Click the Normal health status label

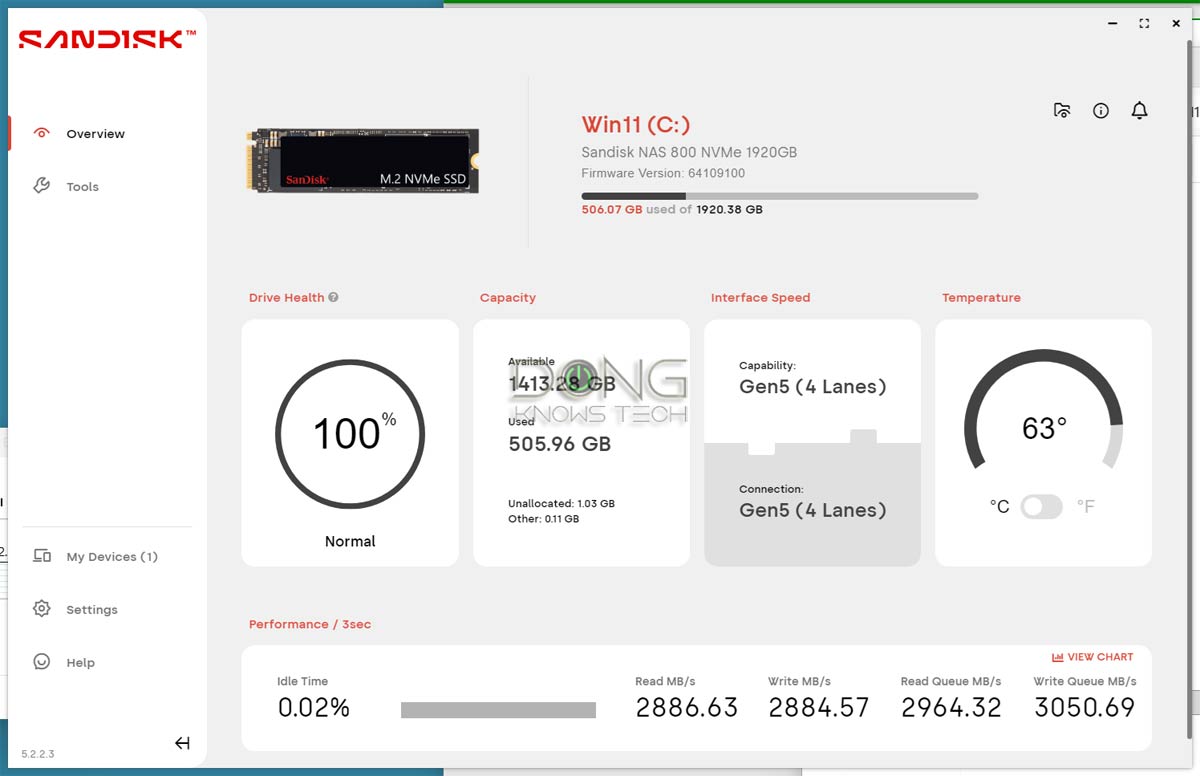[350, 541]
